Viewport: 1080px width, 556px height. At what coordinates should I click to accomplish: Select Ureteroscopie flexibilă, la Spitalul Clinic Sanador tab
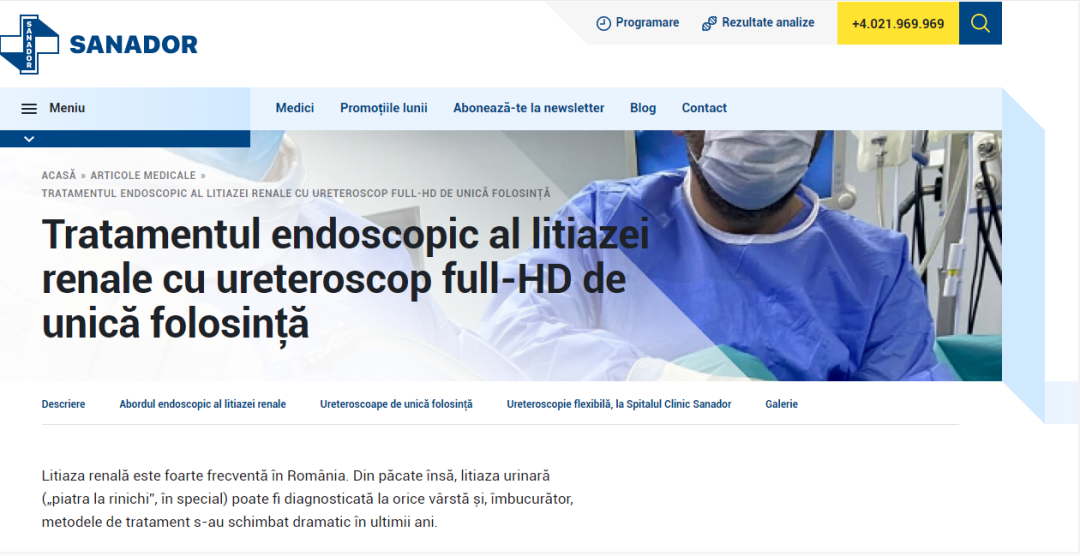619,404
